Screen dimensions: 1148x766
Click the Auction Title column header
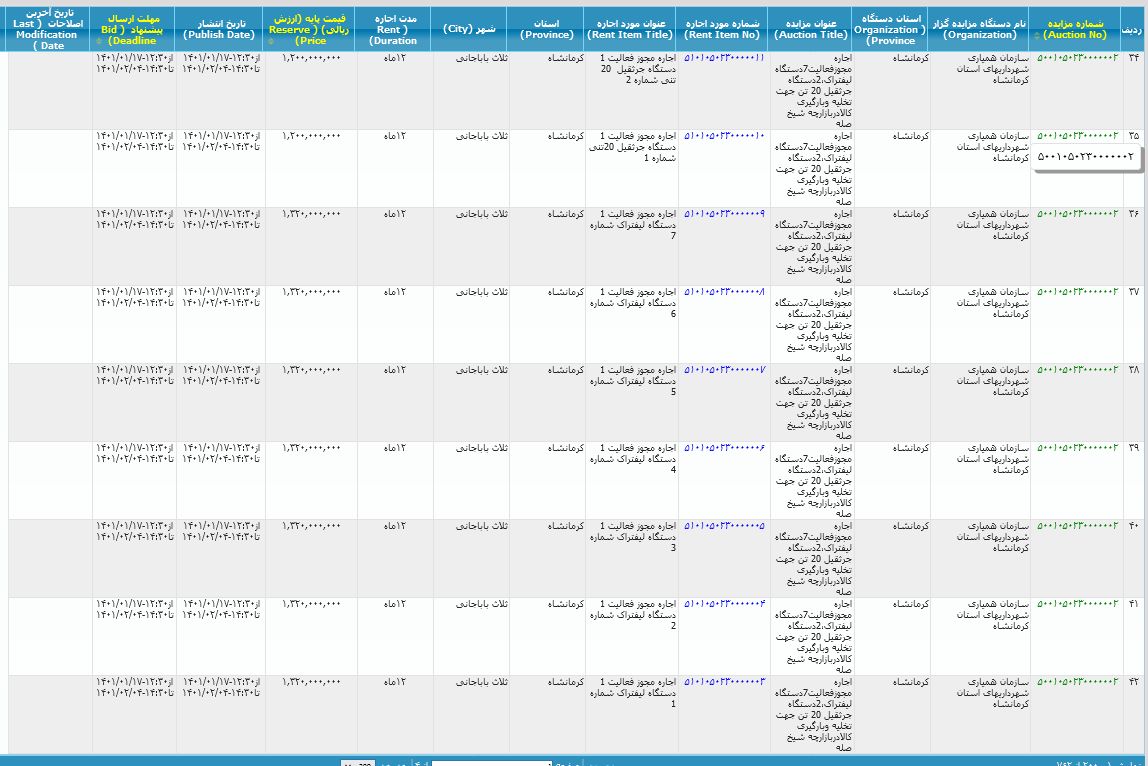pos(811,29)
